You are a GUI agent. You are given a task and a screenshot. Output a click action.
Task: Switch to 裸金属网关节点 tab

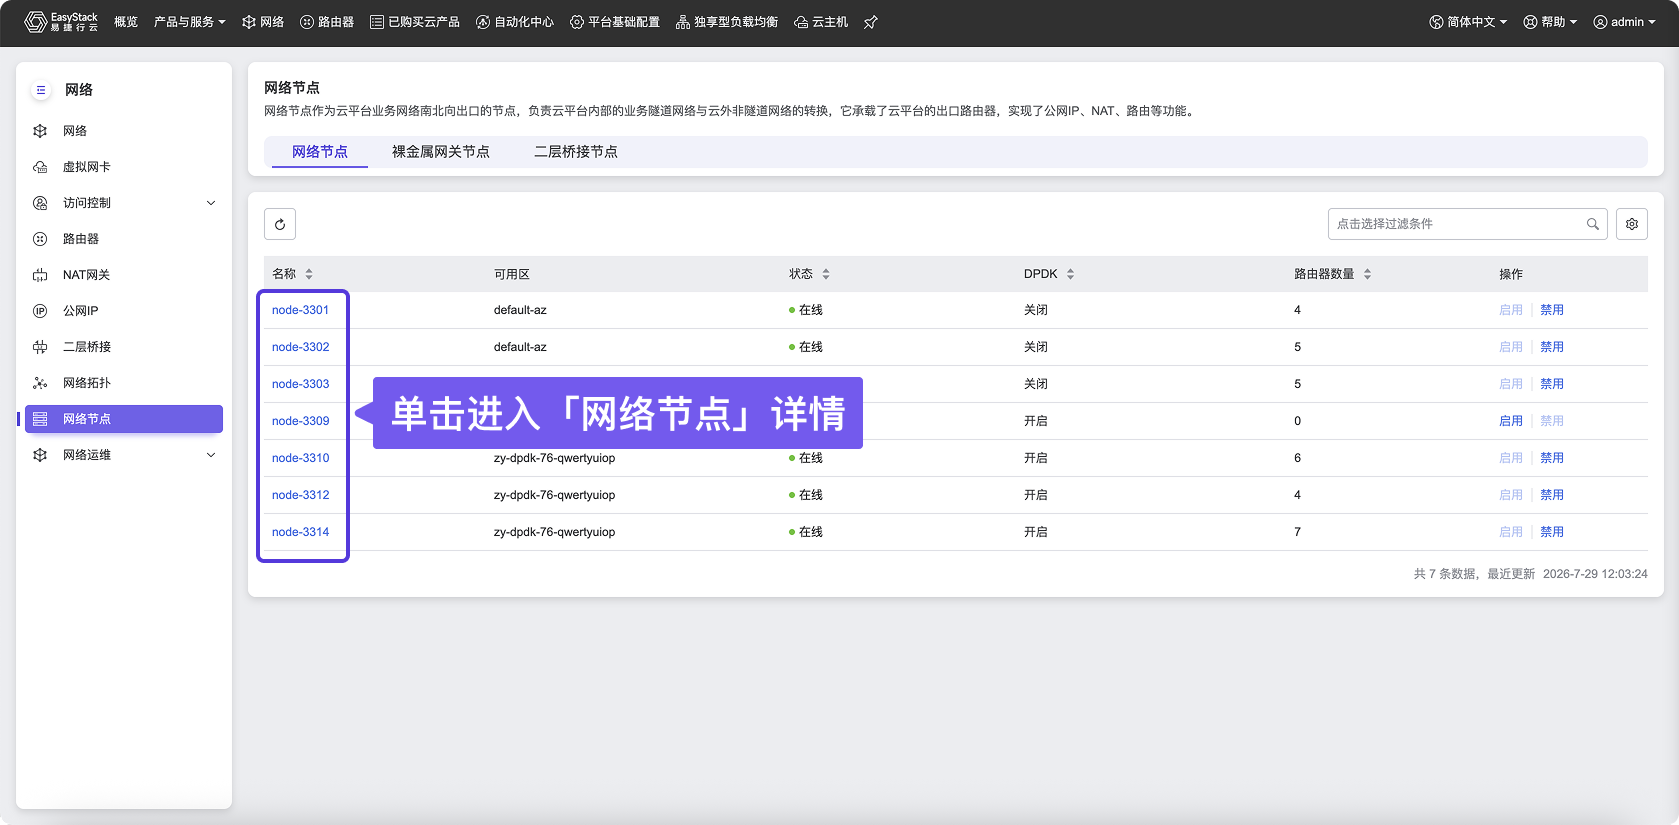[441, 152]
